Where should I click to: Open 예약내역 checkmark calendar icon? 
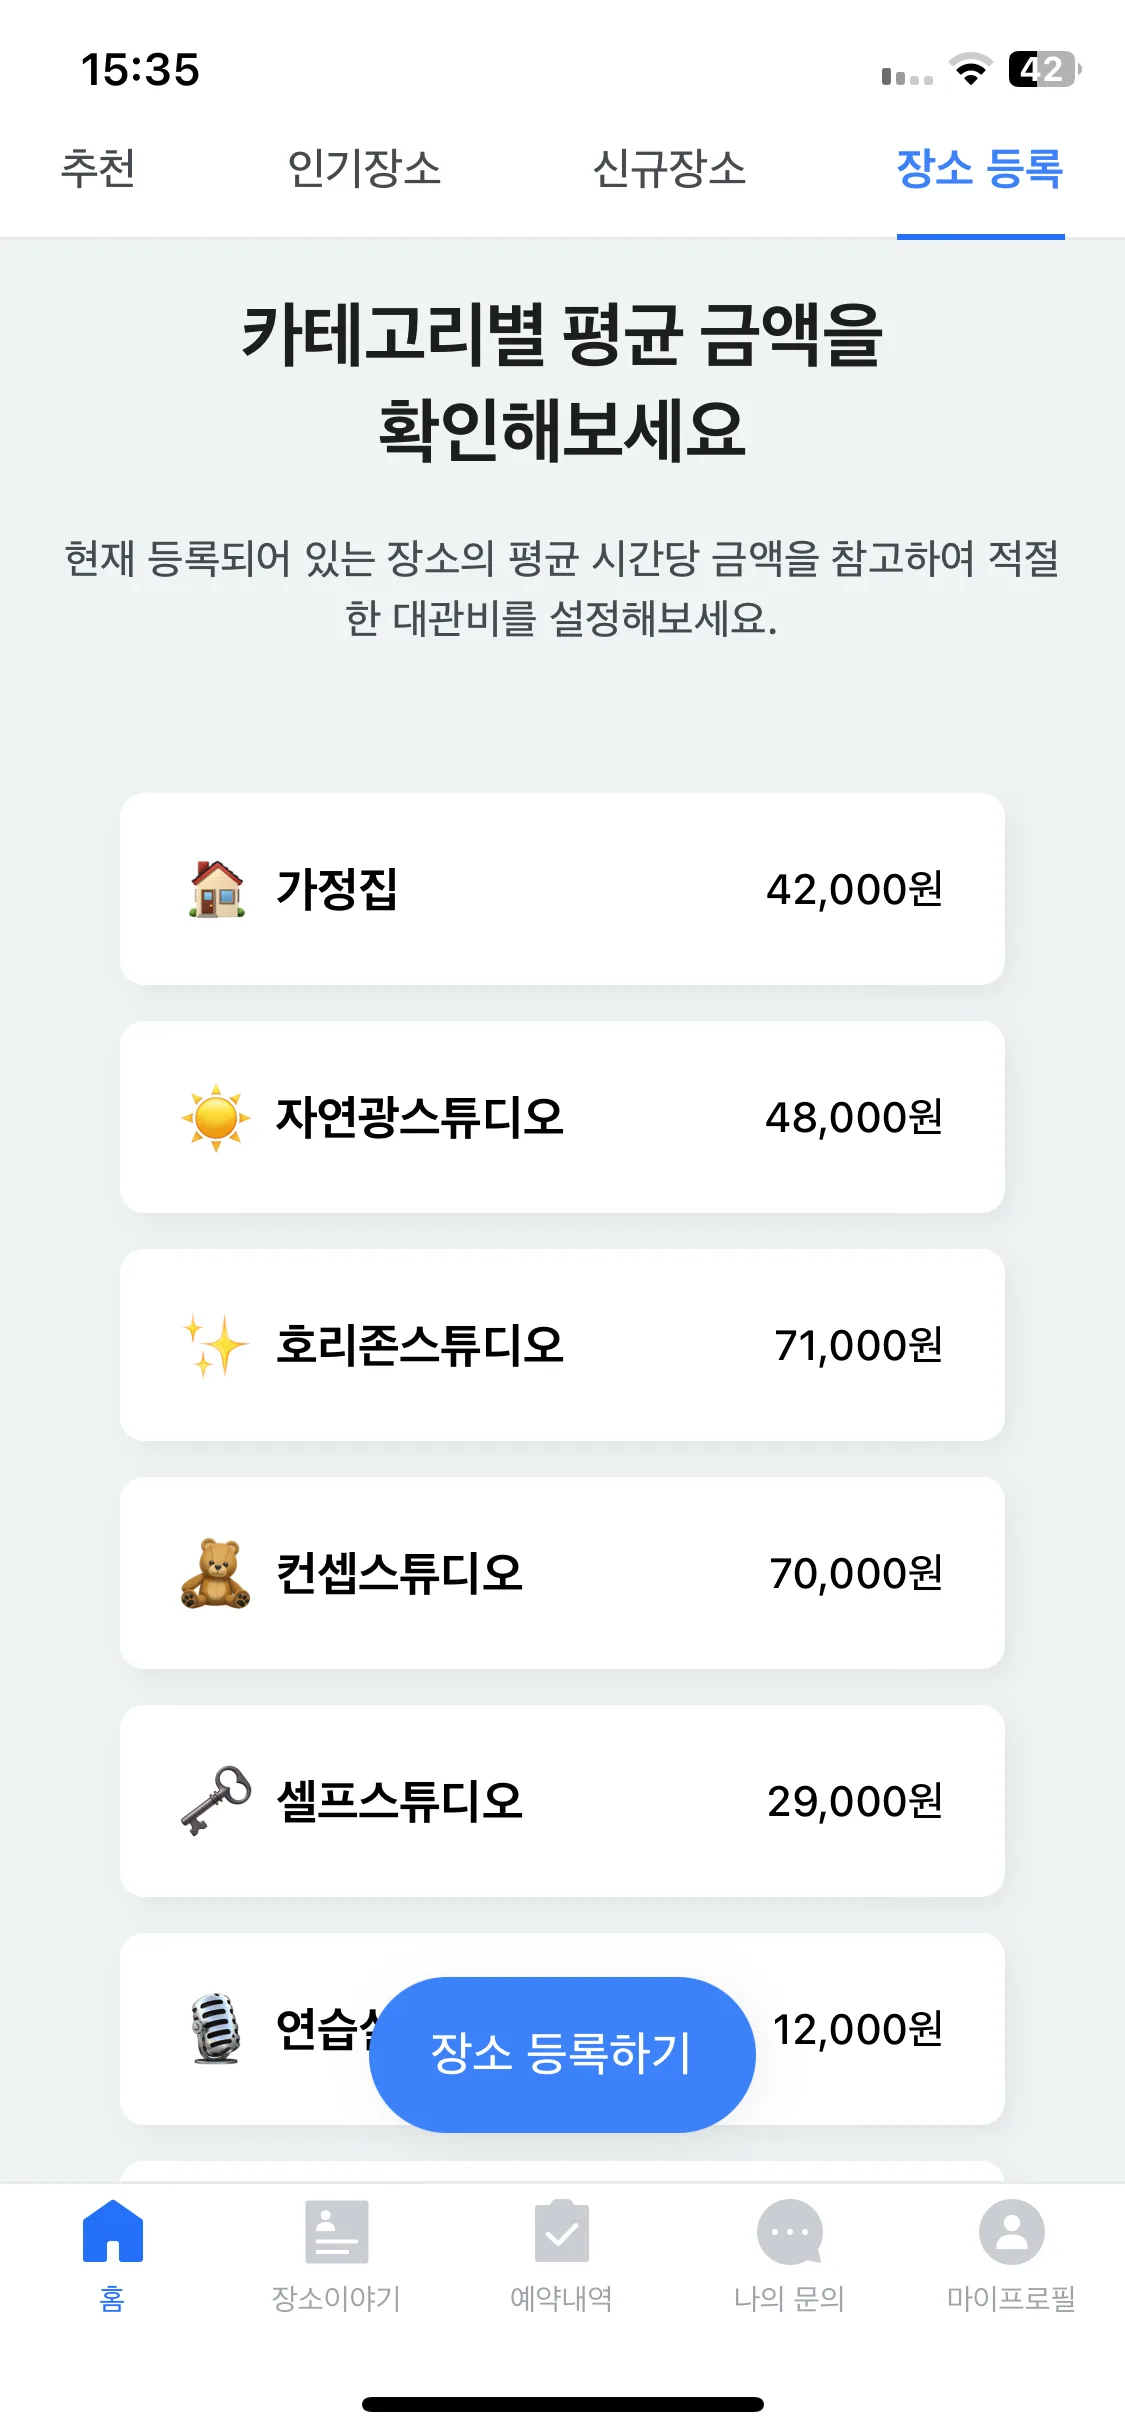(562, 2231)
